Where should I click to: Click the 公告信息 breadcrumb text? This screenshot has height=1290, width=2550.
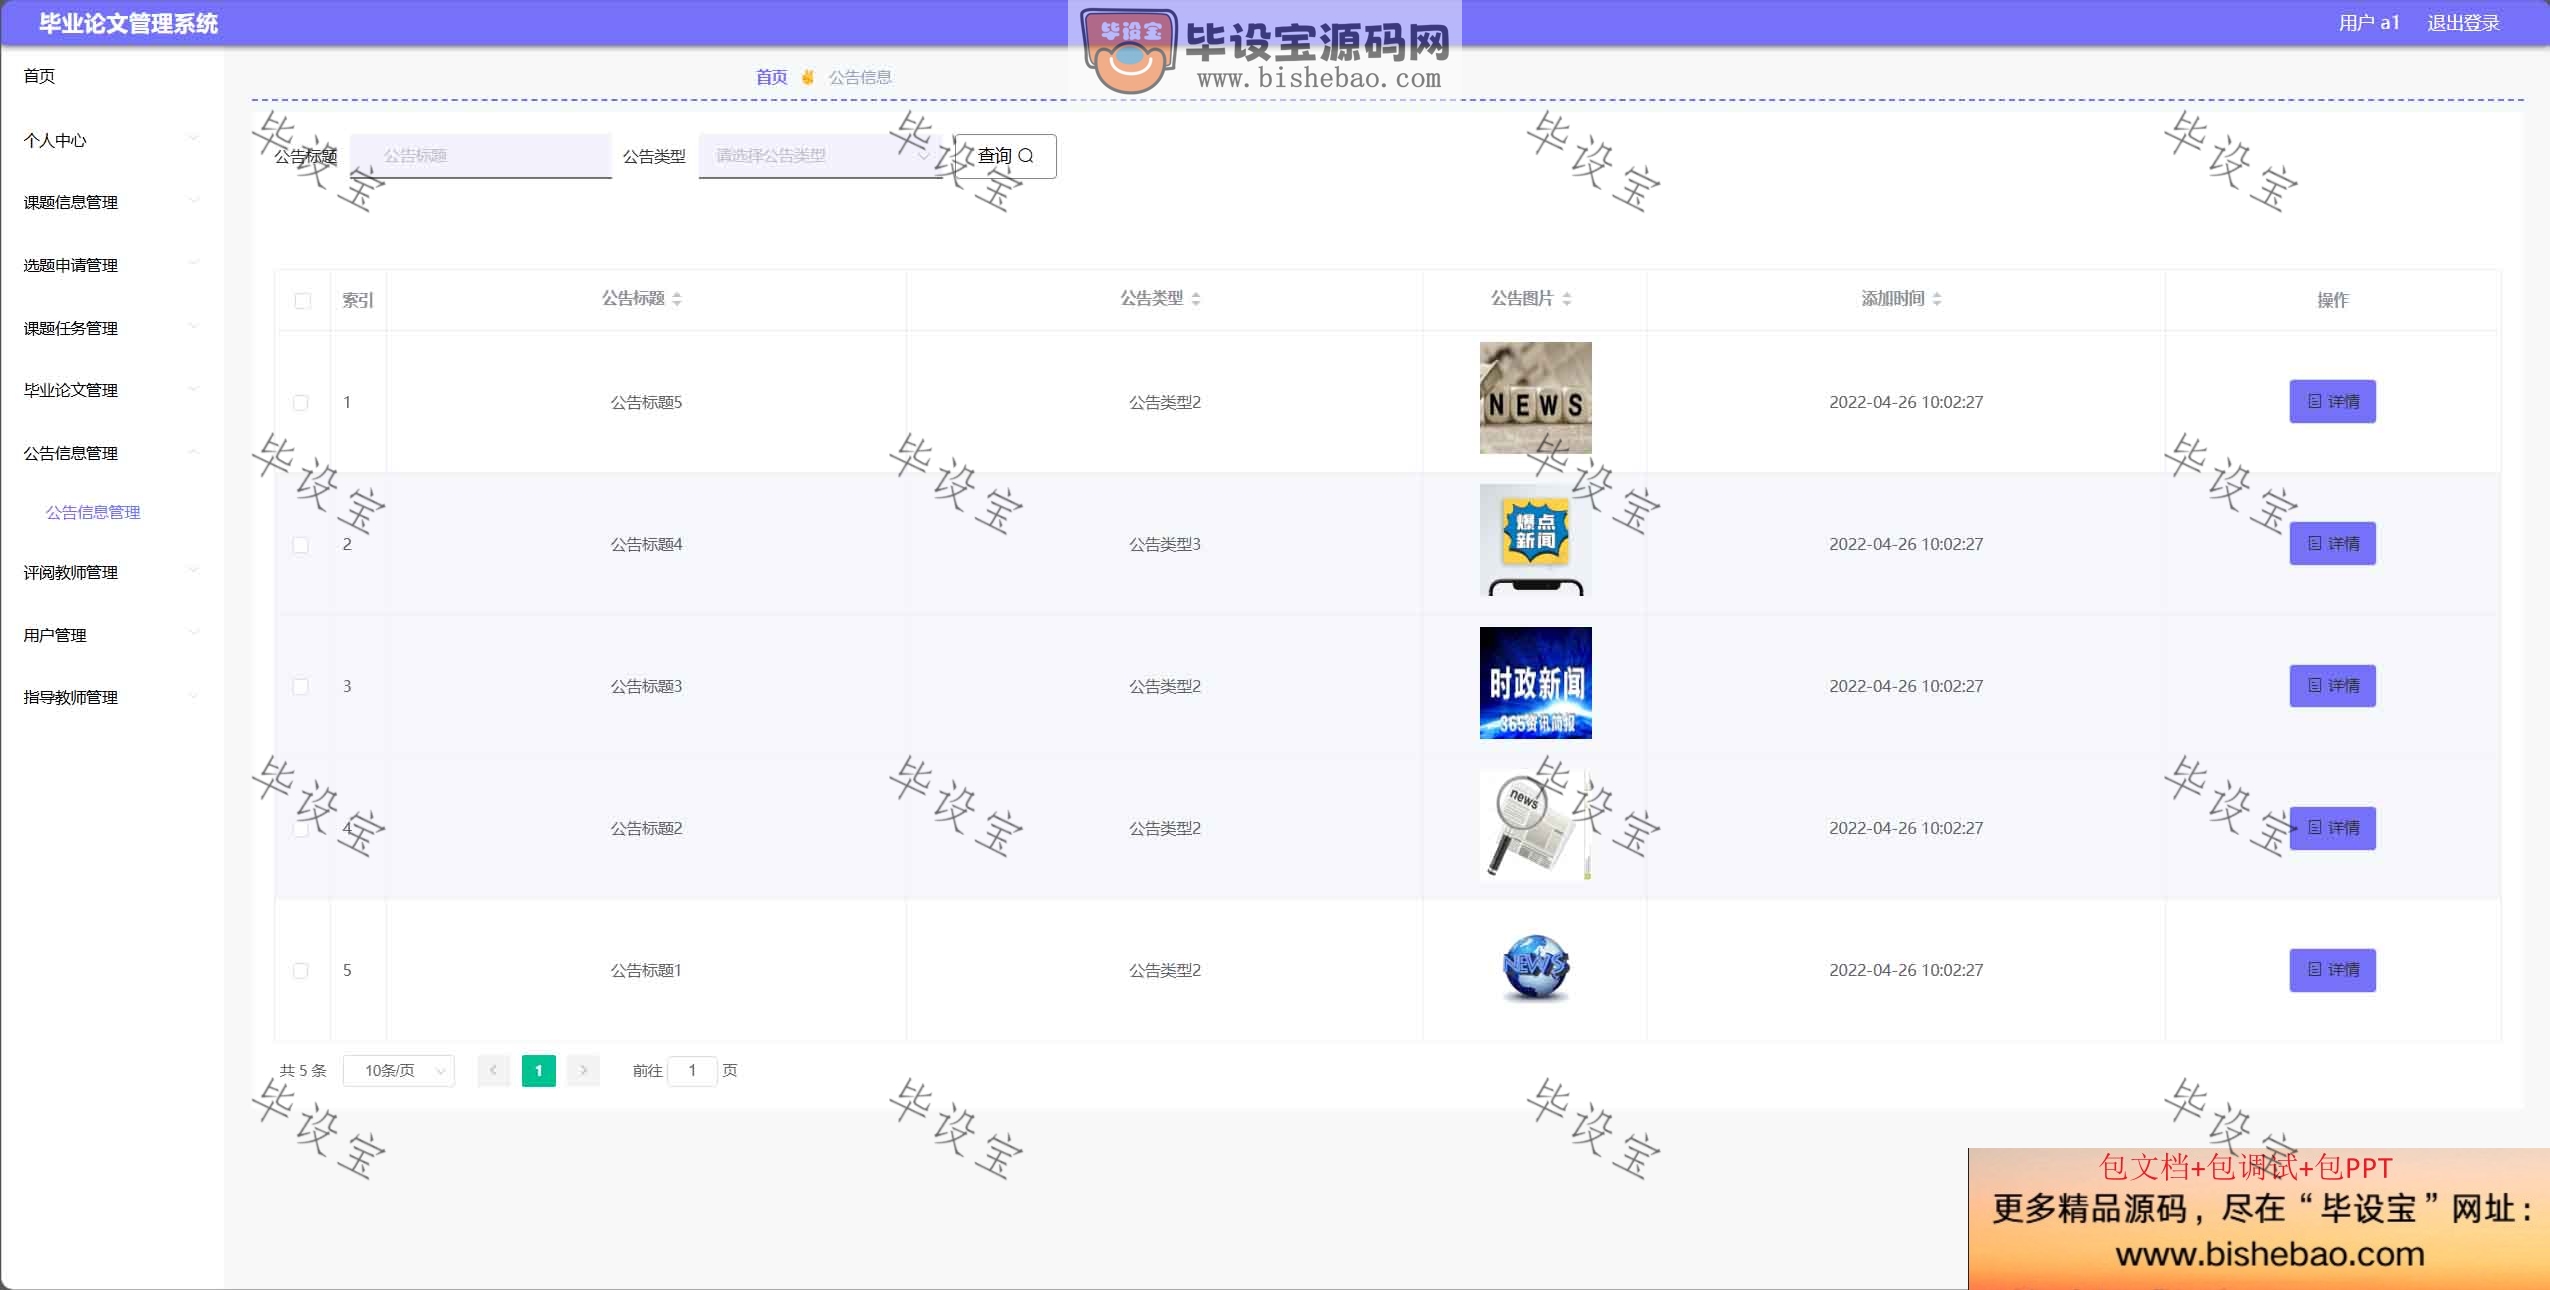tap(860, 77)
